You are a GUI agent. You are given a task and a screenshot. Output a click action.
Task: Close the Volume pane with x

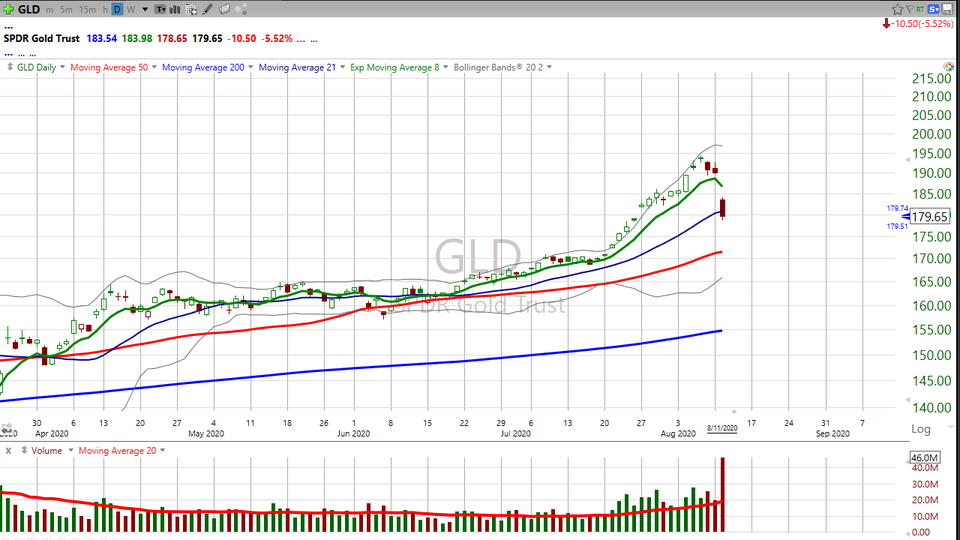[x=8, y=451]
